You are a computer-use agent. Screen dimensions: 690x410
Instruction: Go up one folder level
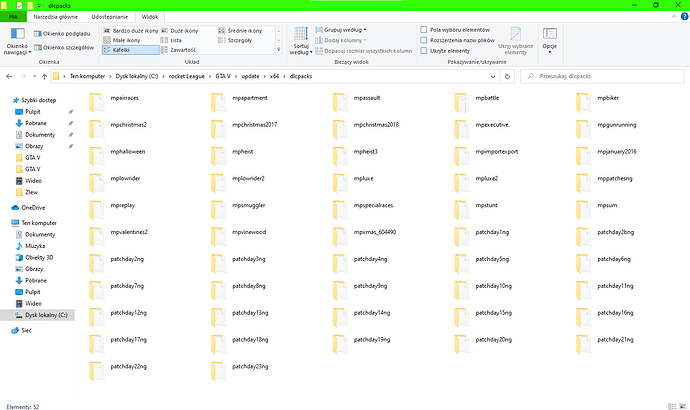tap(44, 77)
